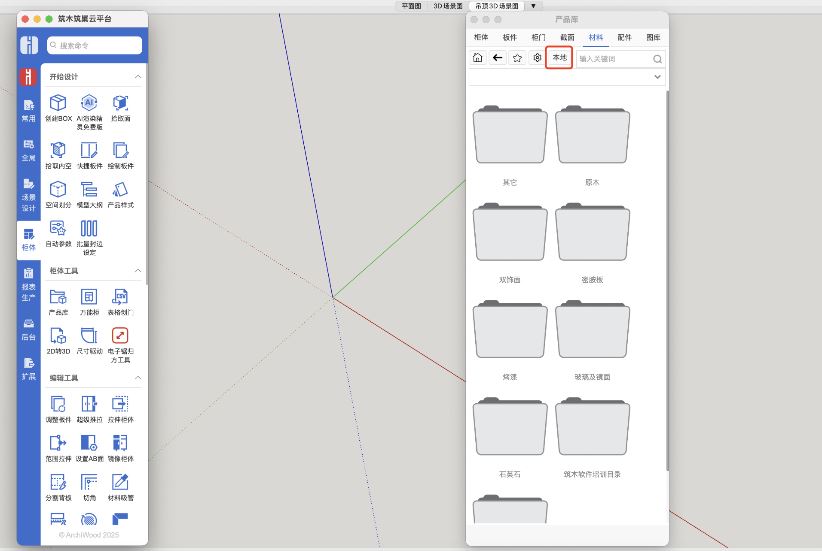Switch to the 板件 tab
Image resolution: width=822 pixels, height=551 pixels.
click(510, 36)
